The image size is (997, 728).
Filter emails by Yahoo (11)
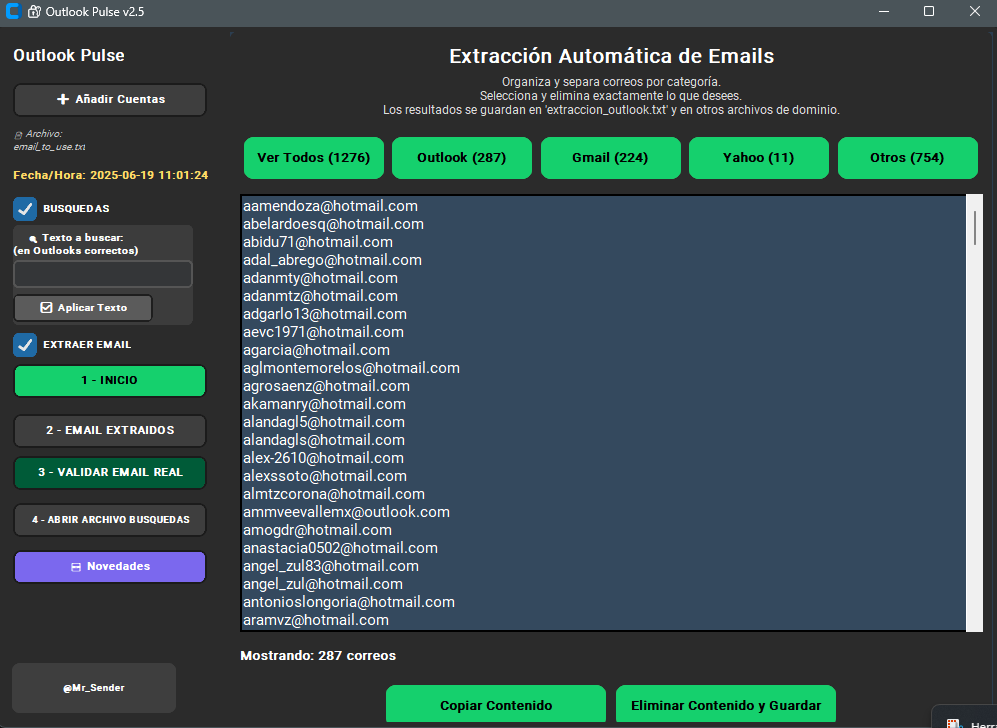coord(758,158)
